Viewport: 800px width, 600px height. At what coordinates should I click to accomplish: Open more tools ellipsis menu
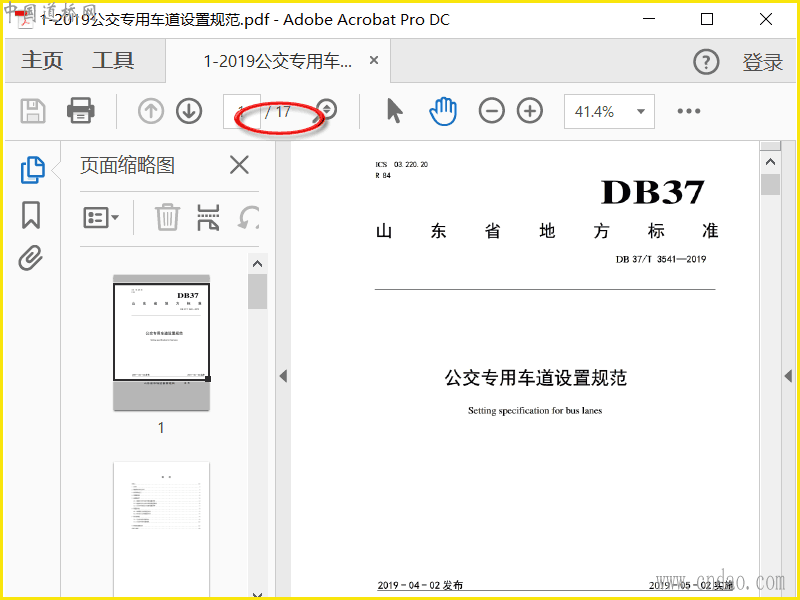coord(689,111)
